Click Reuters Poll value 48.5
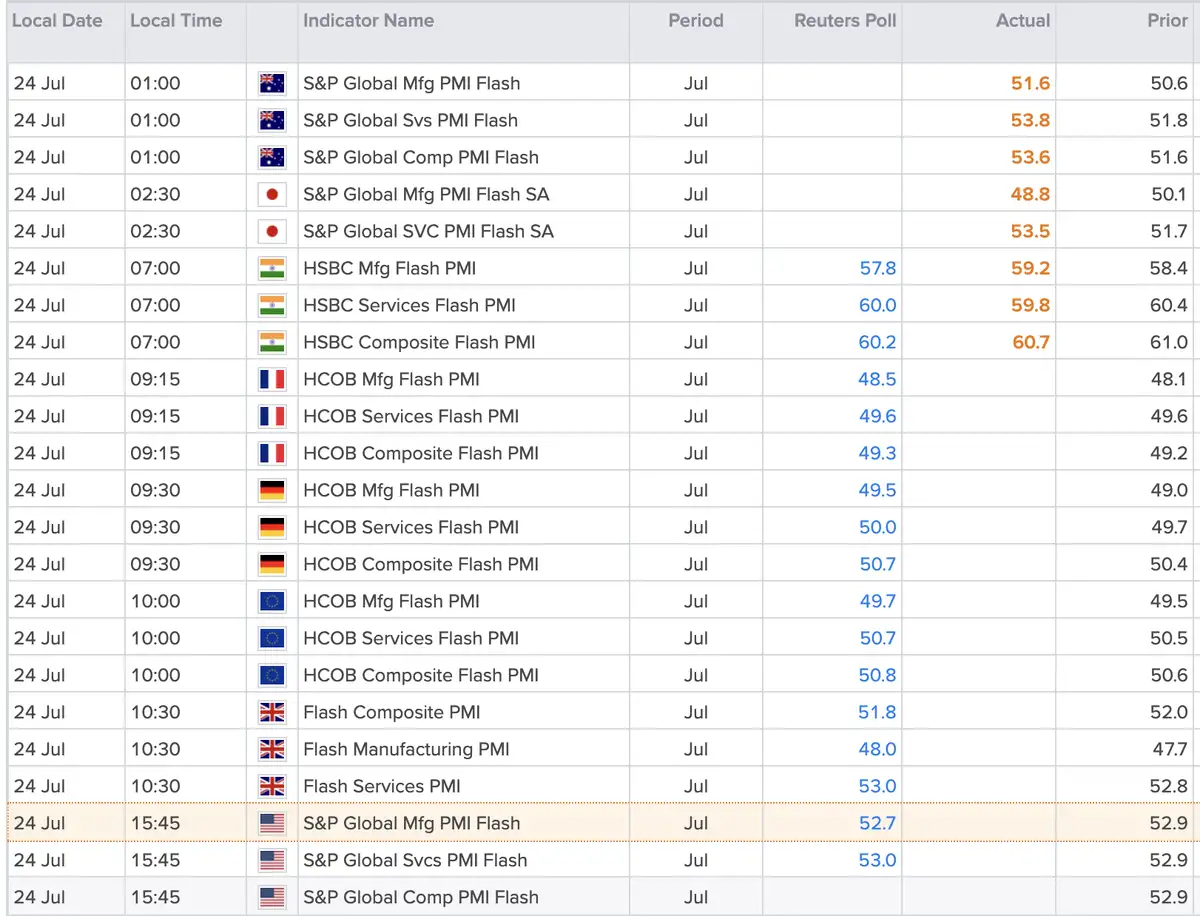 point(878,380)
